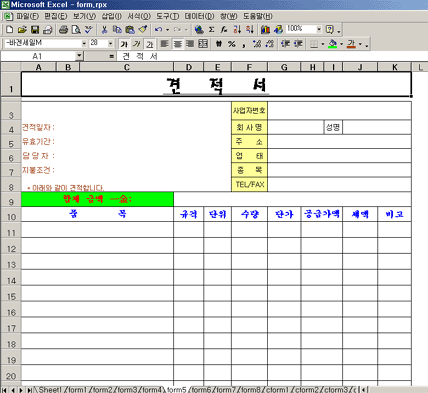The height and width of the screenshot is (393, 428).
Task: Apply Percent style icon
Action: coord(232,44)
